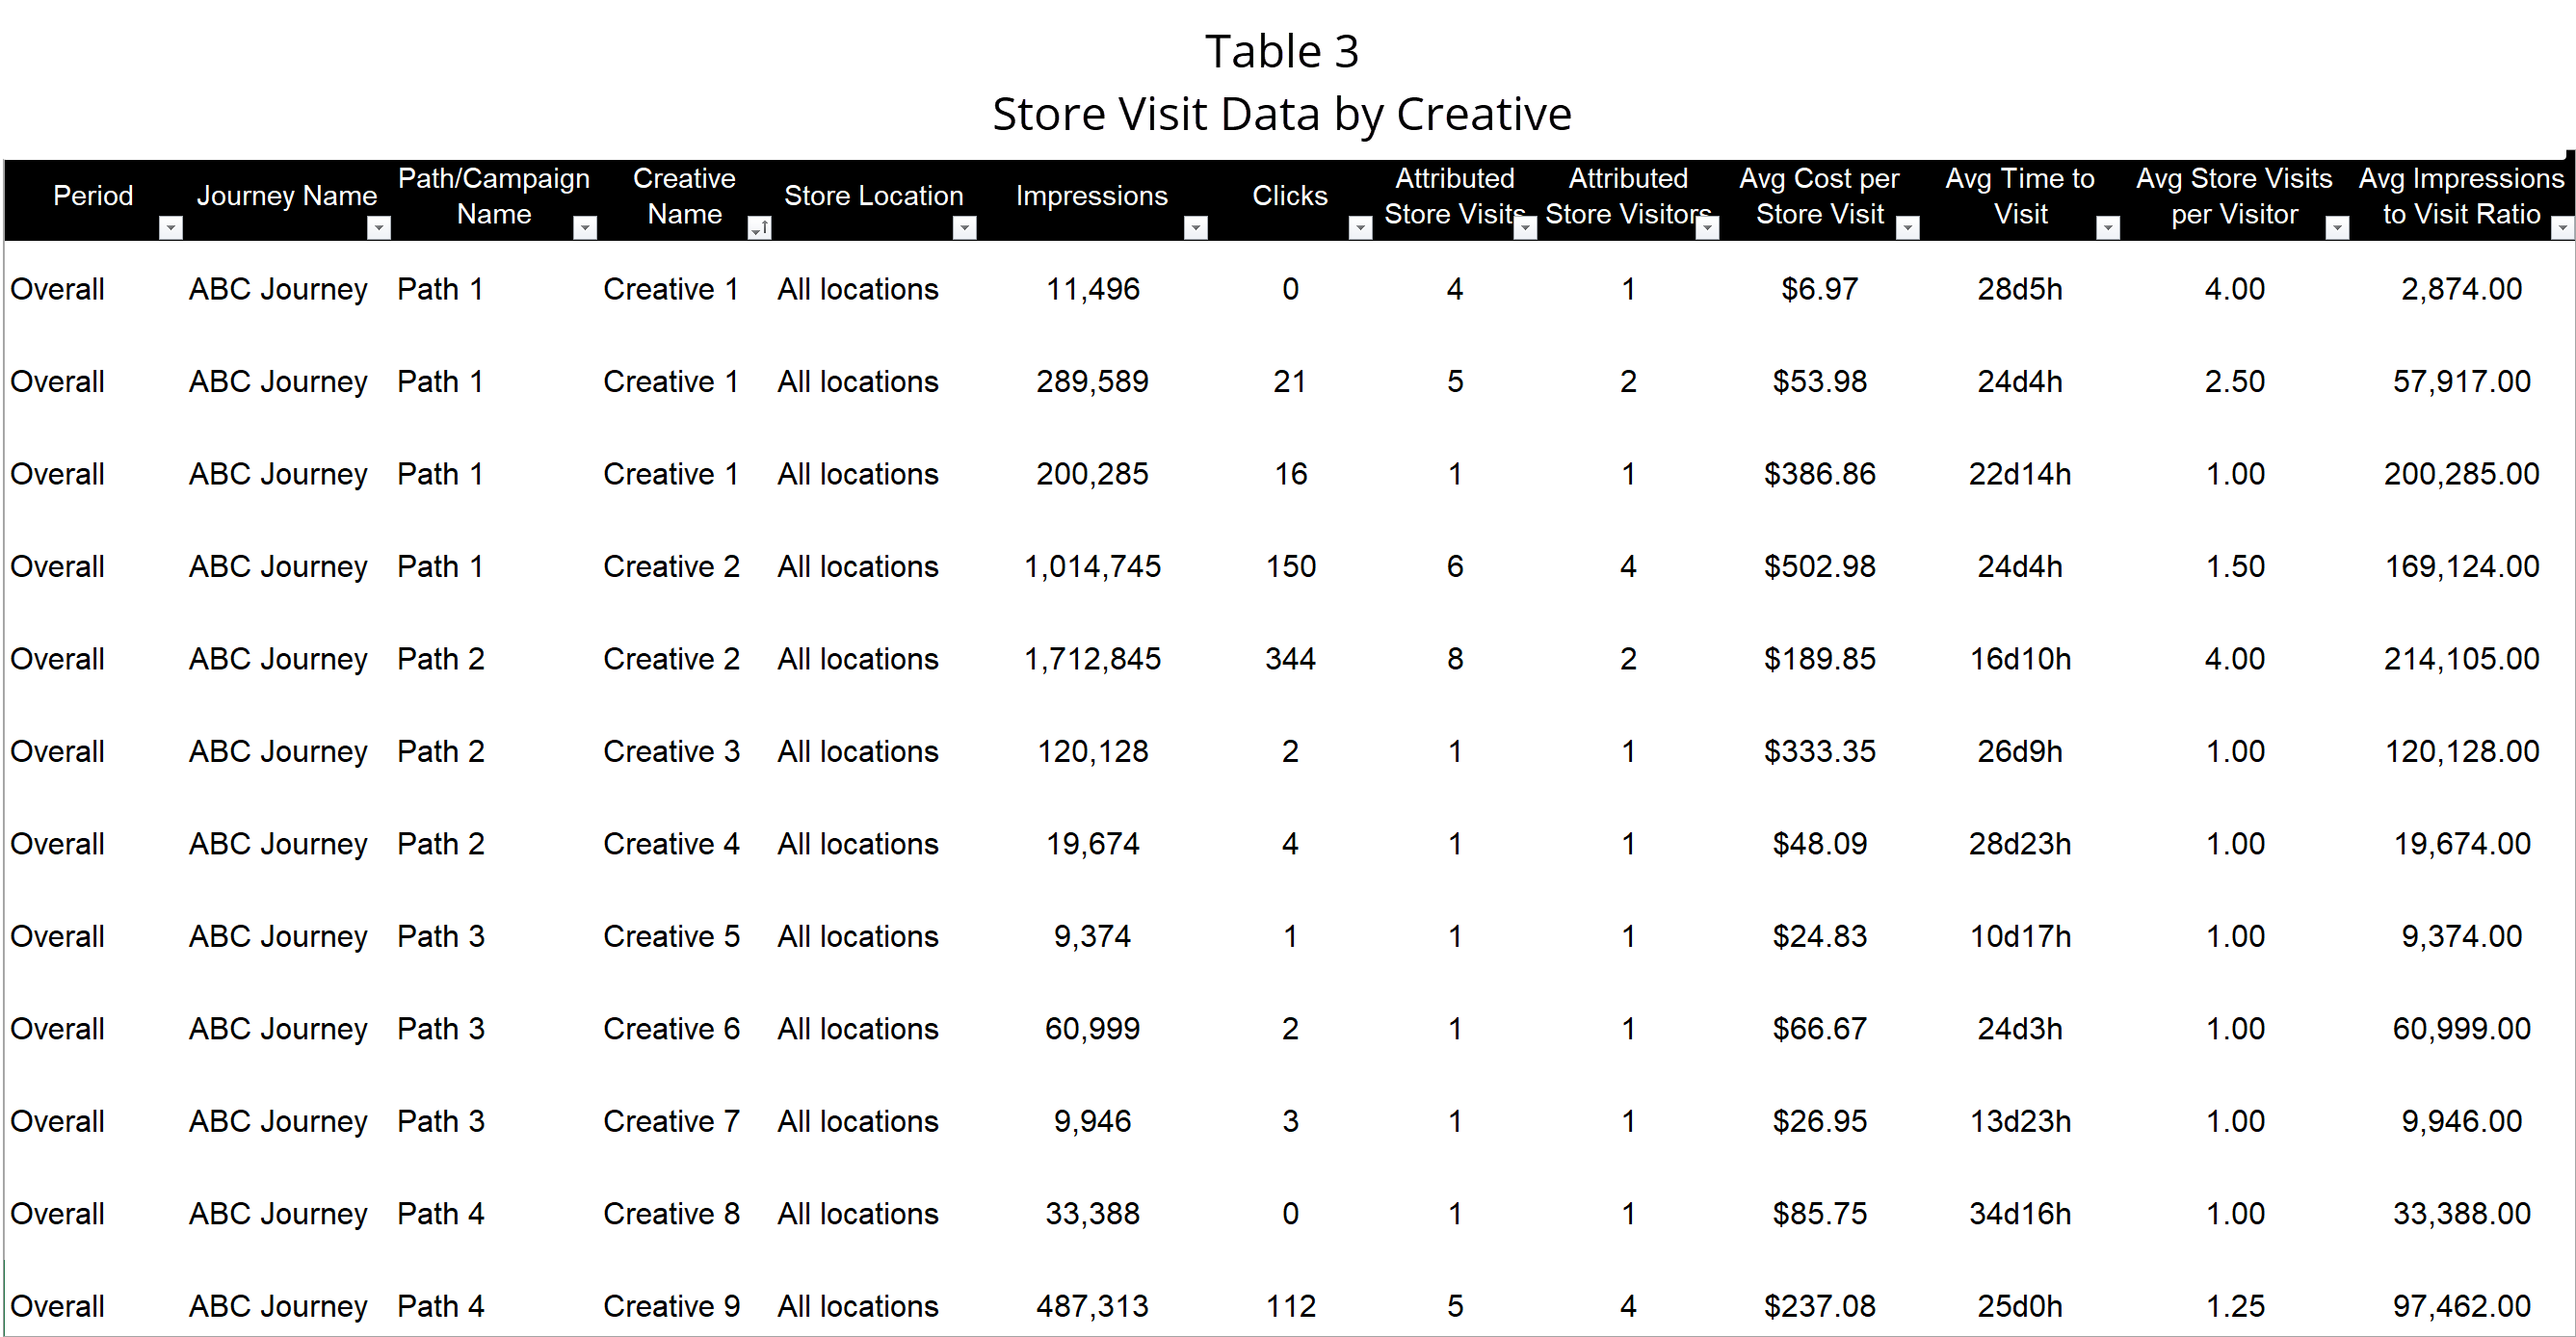Click the Store Visit Data by Creative title
This screenshot has height=1337, width=2576.
1281,114
